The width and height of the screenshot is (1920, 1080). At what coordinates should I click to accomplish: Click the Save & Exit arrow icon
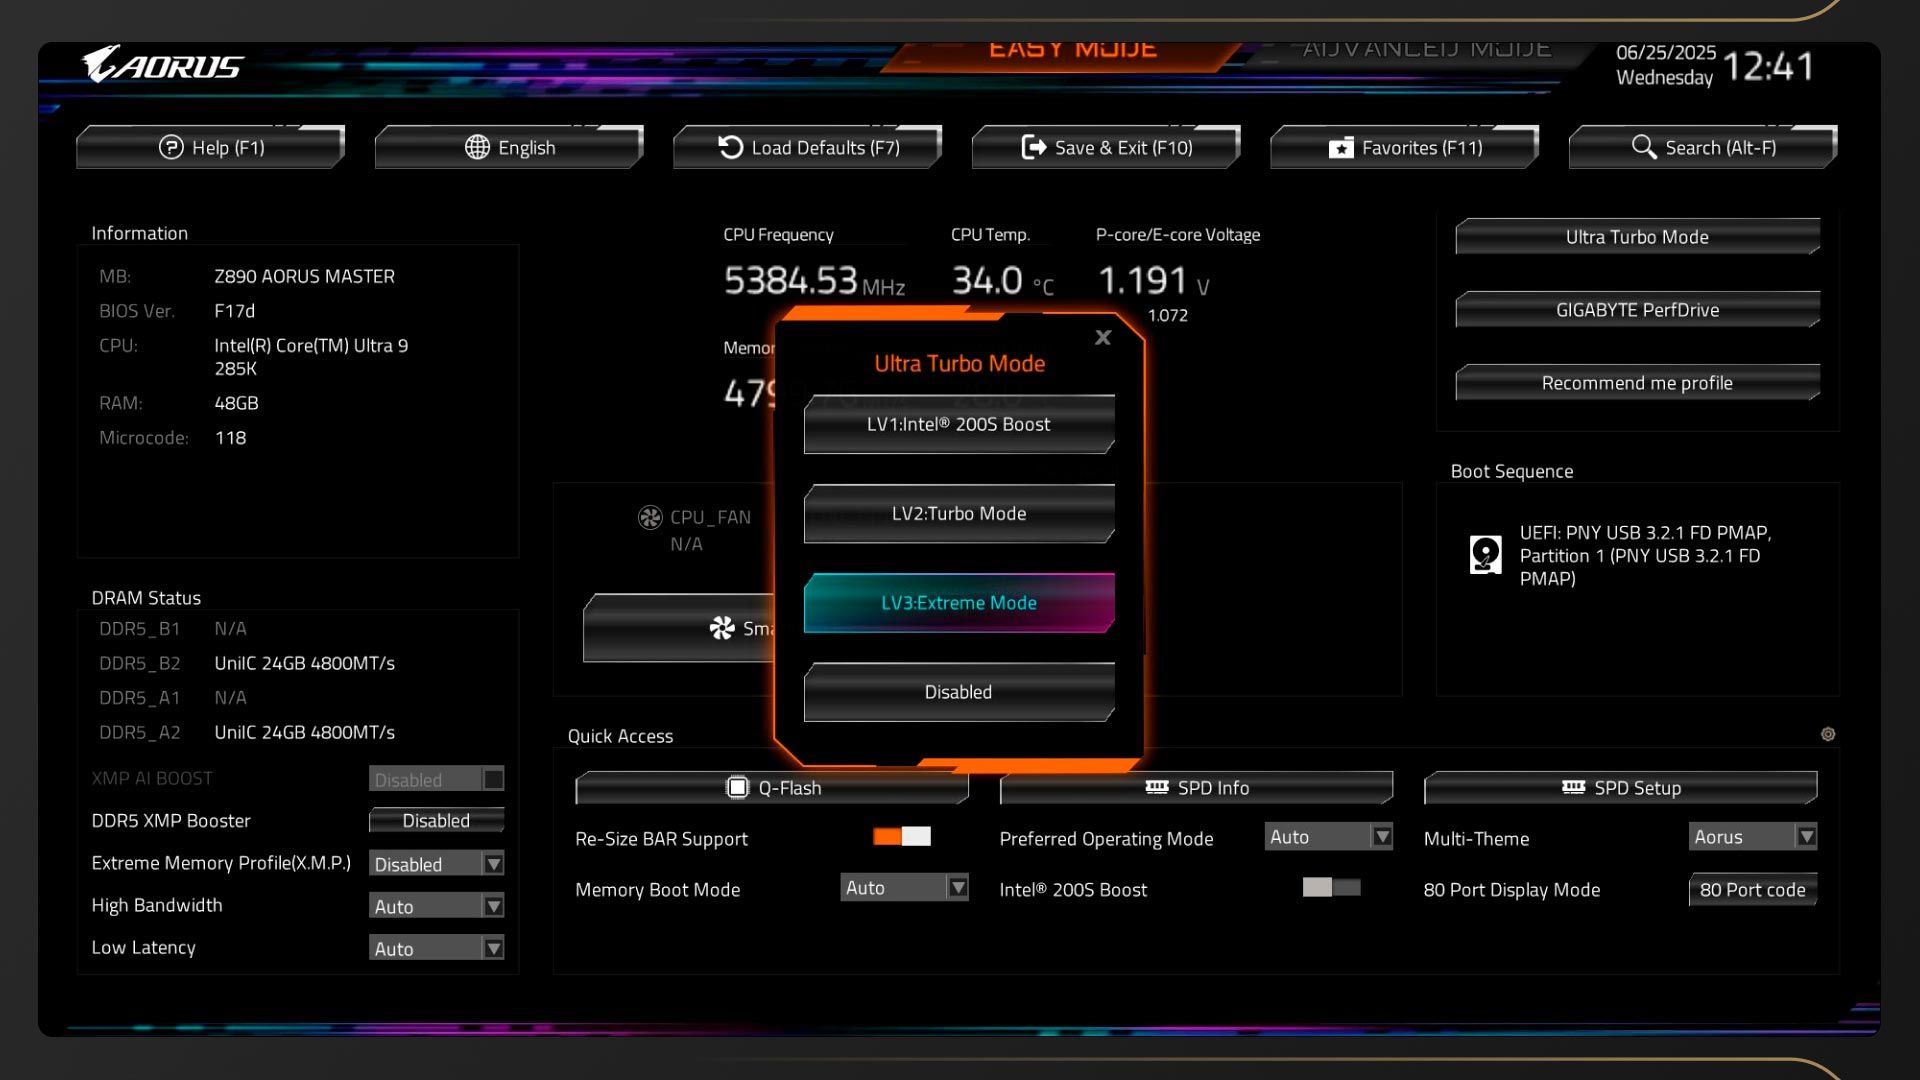[x=1033, y=147]
